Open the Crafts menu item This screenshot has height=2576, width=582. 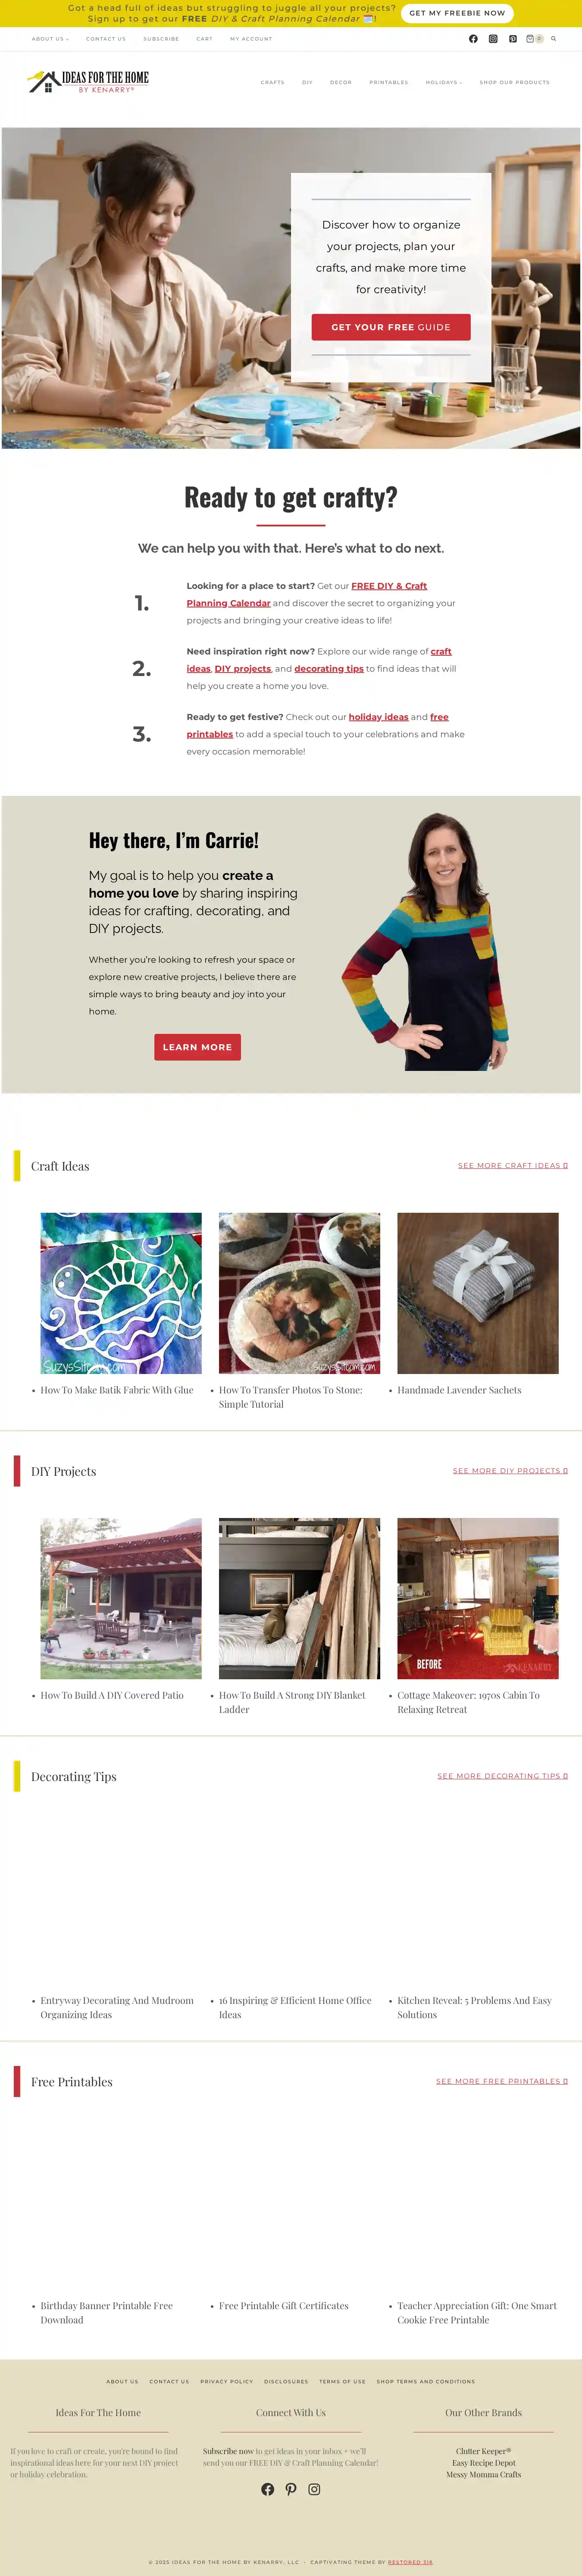(272, 82)
